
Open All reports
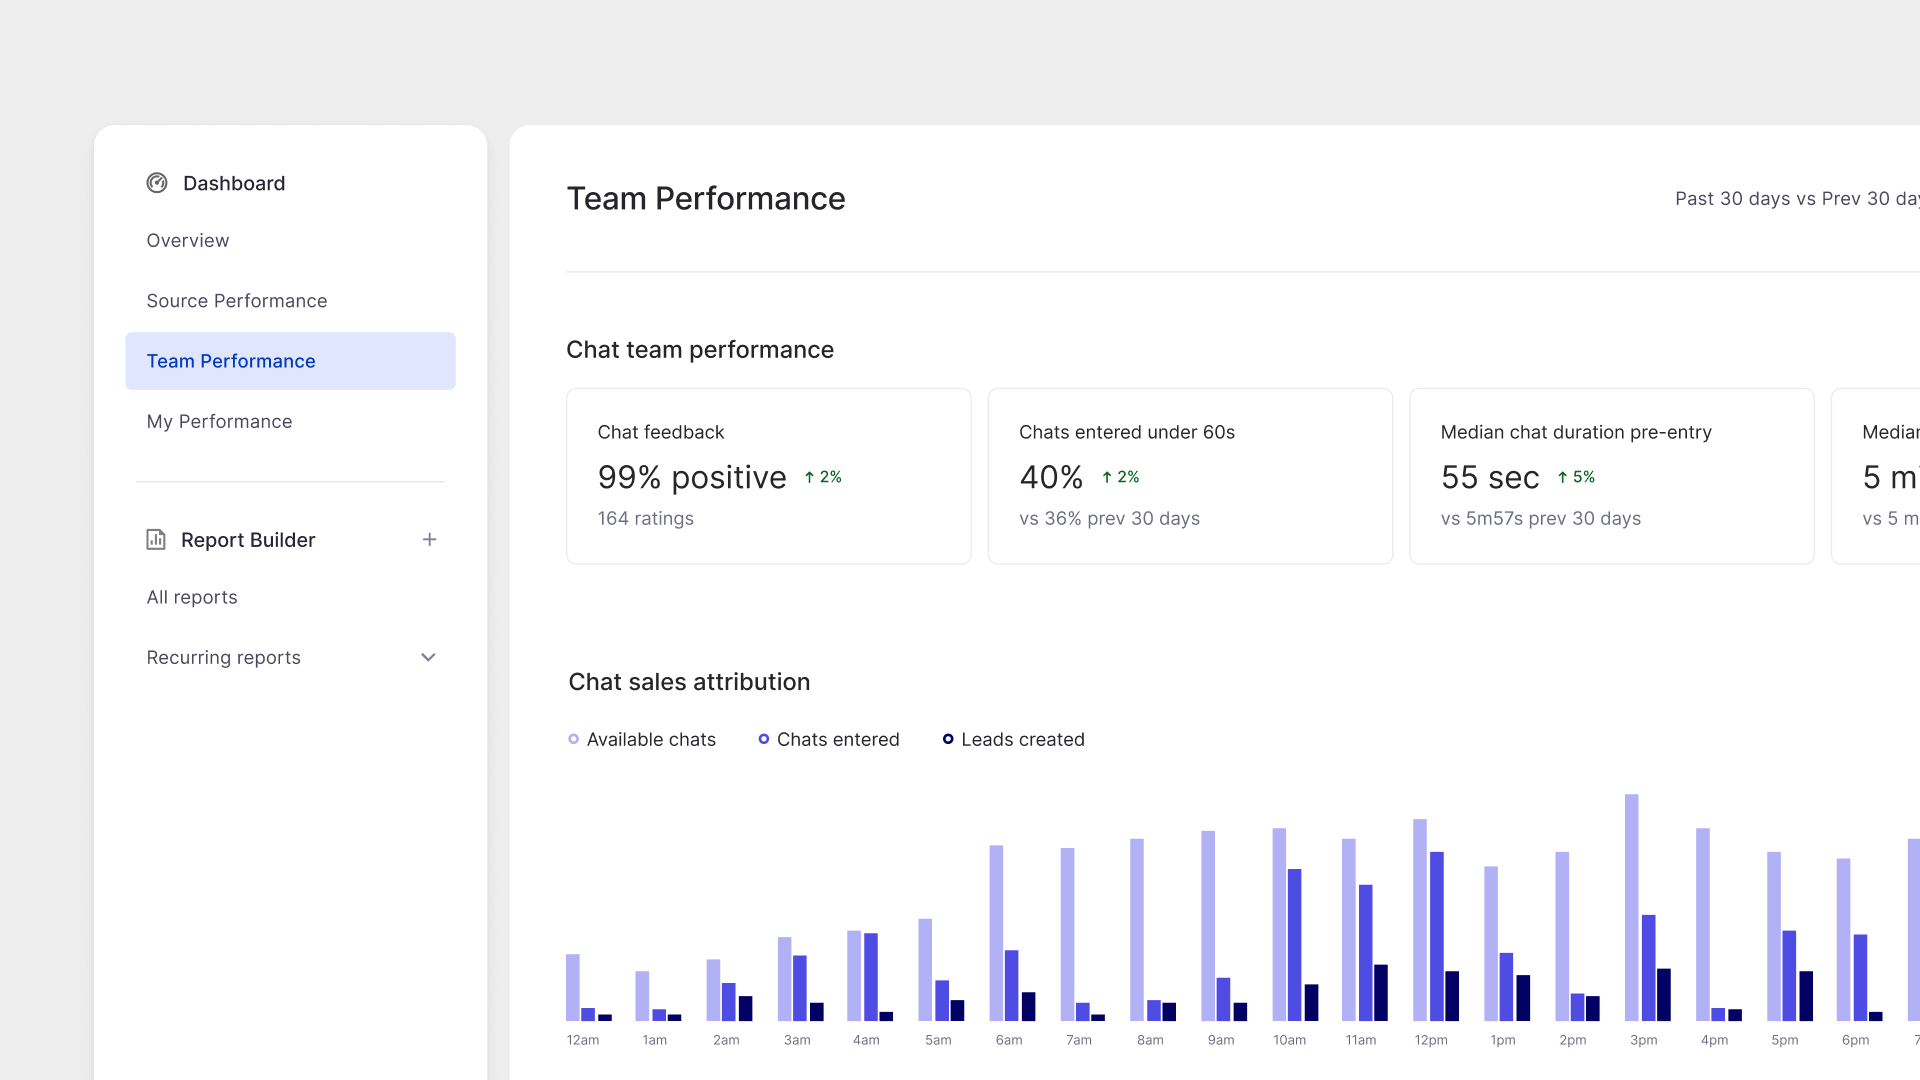[192, 598]
